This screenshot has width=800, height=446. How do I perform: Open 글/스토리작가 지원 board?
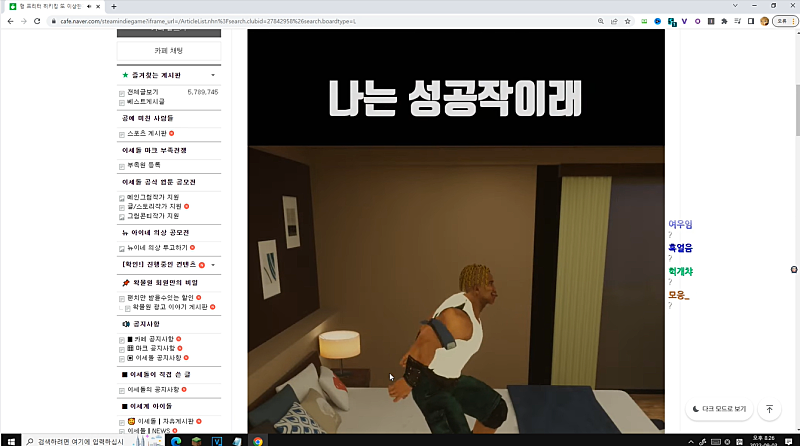[154, 206]
